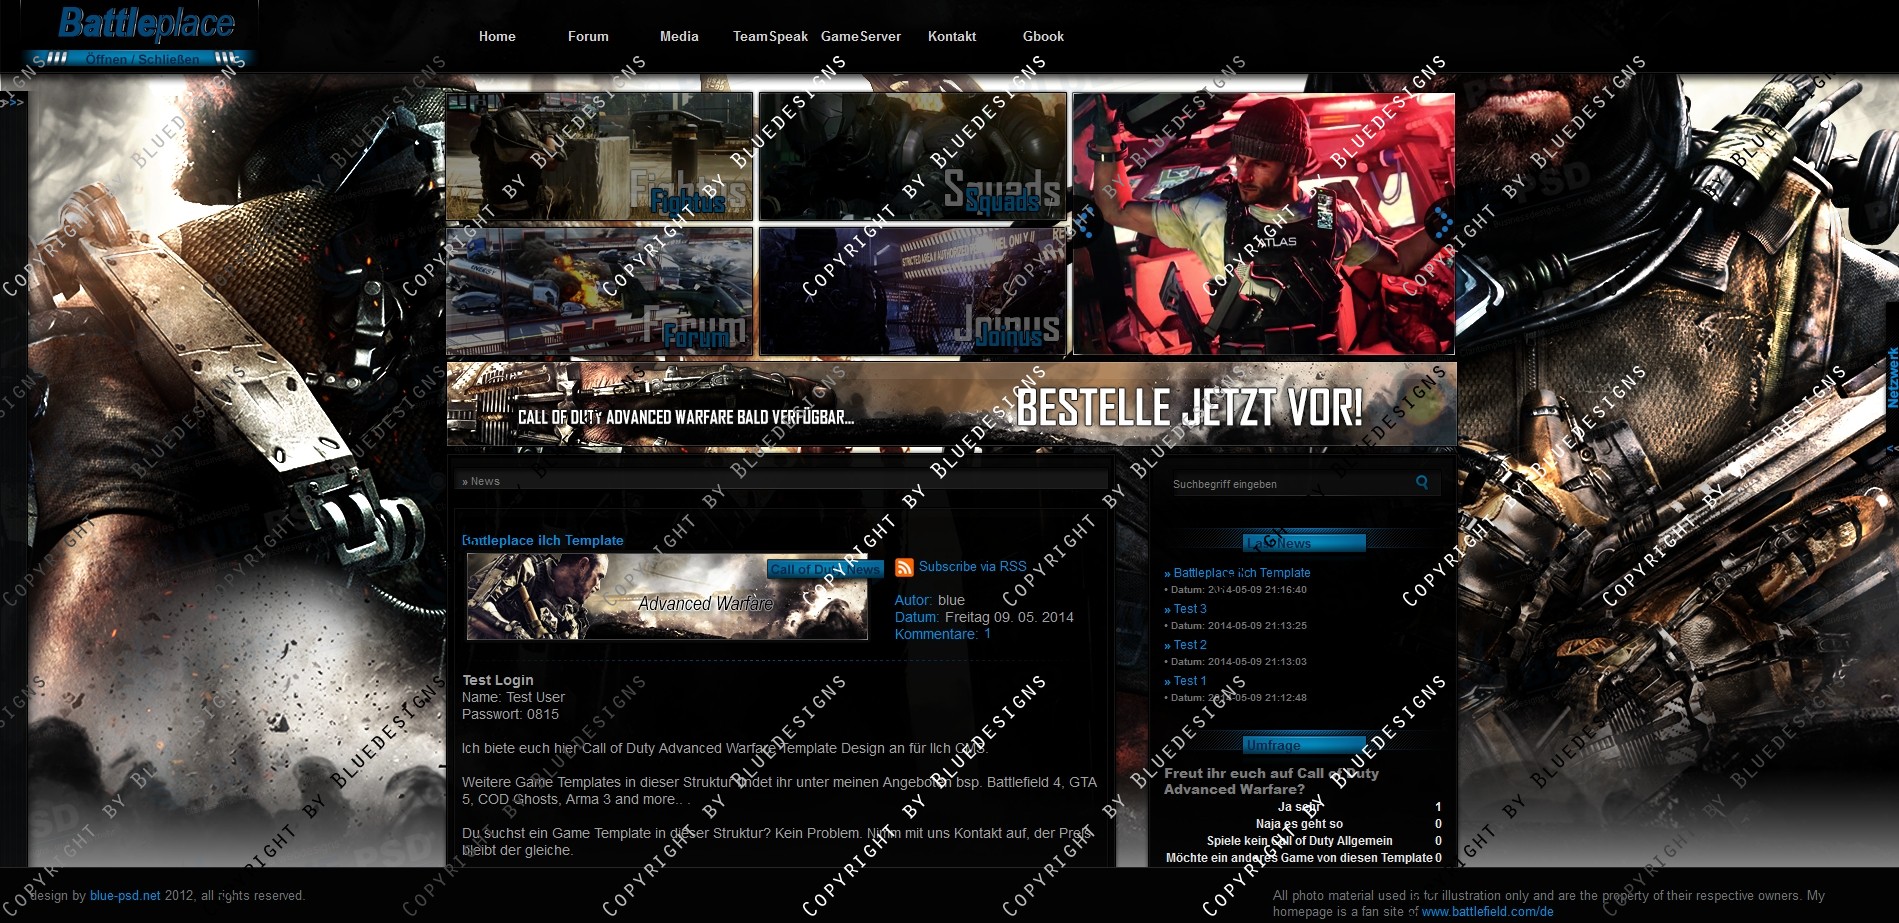Open the www.battlefield.com/de footer link
This screenshot has height=923, width=1899.
pyautogui.click(x=1487, y=912)
